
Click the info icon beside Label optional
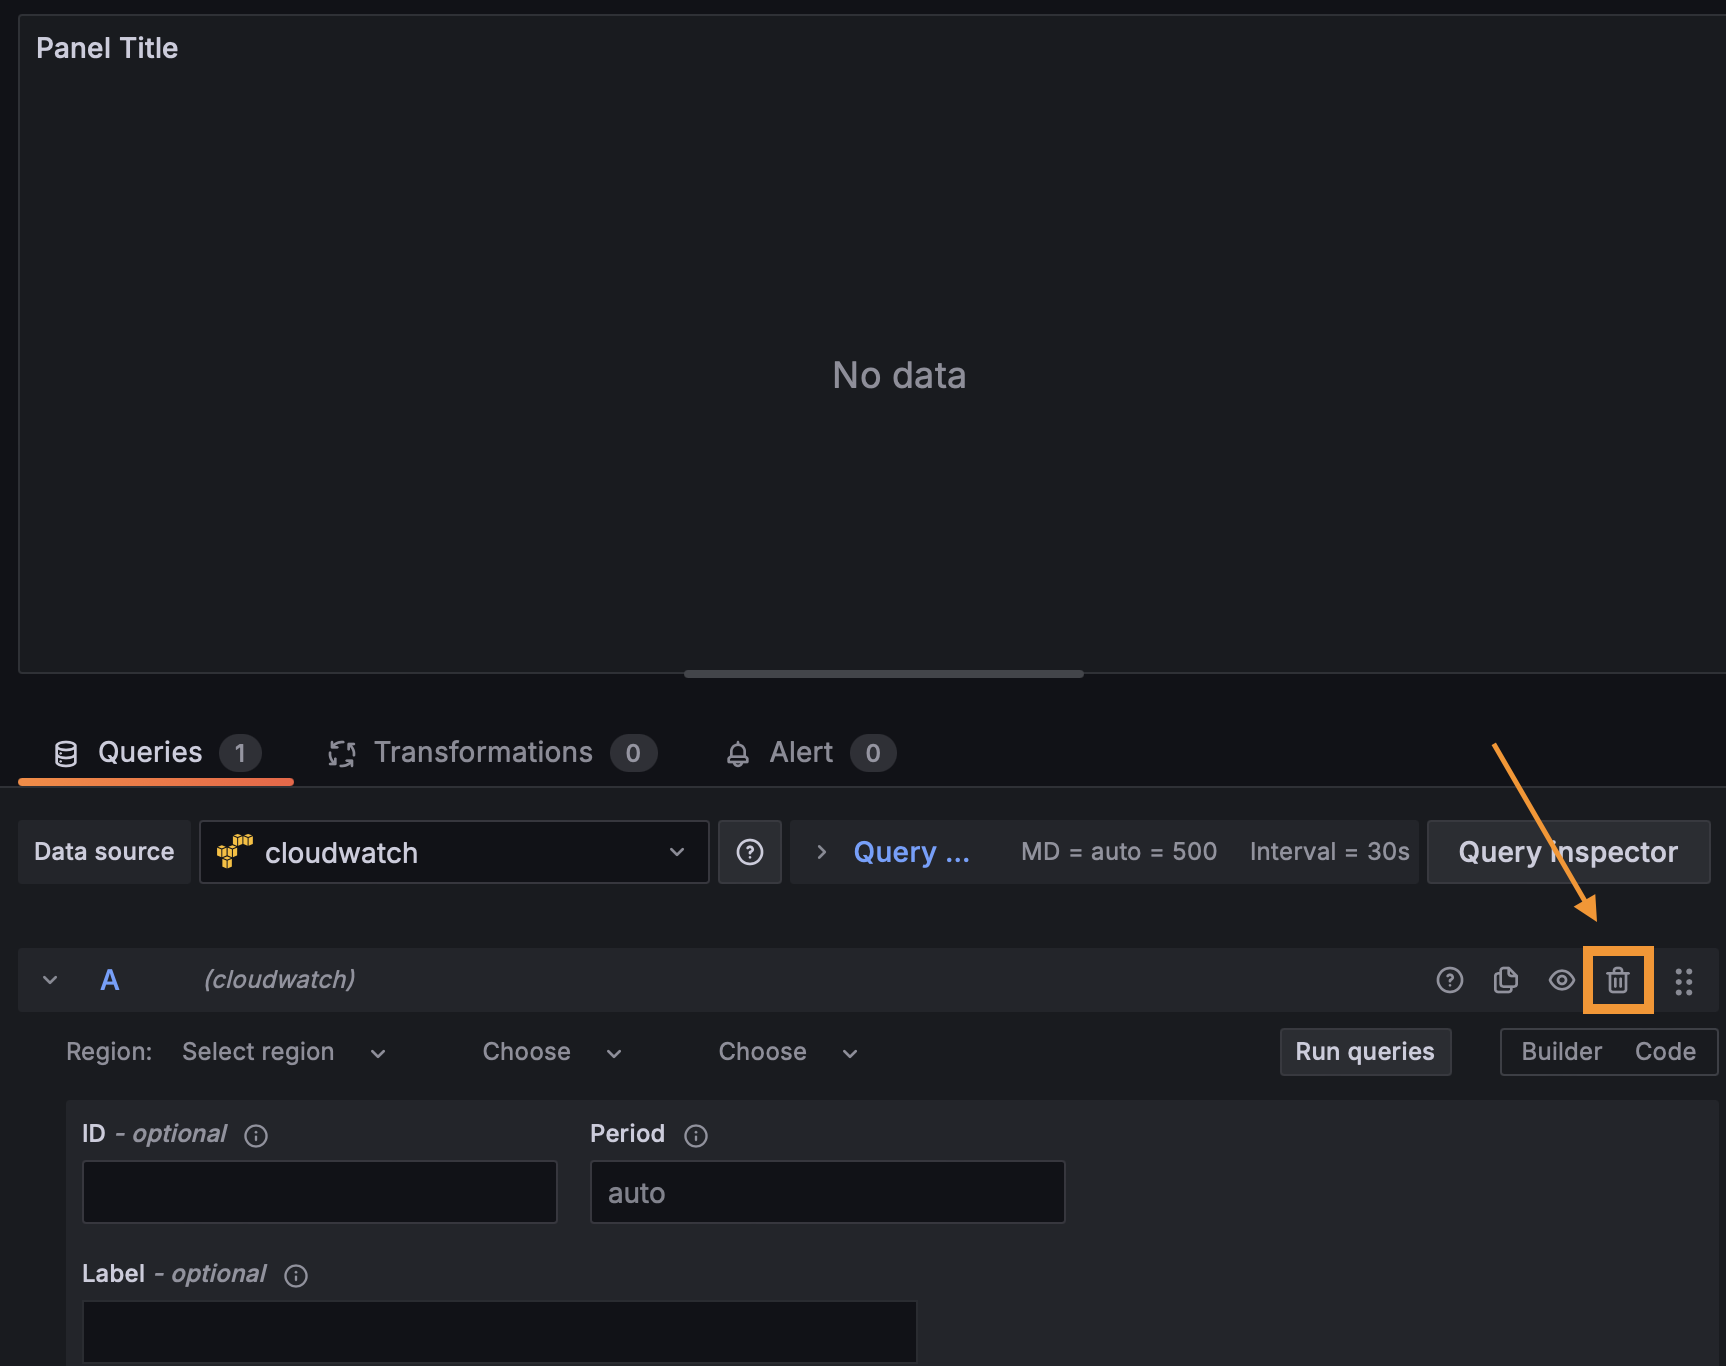[296, 1275]
